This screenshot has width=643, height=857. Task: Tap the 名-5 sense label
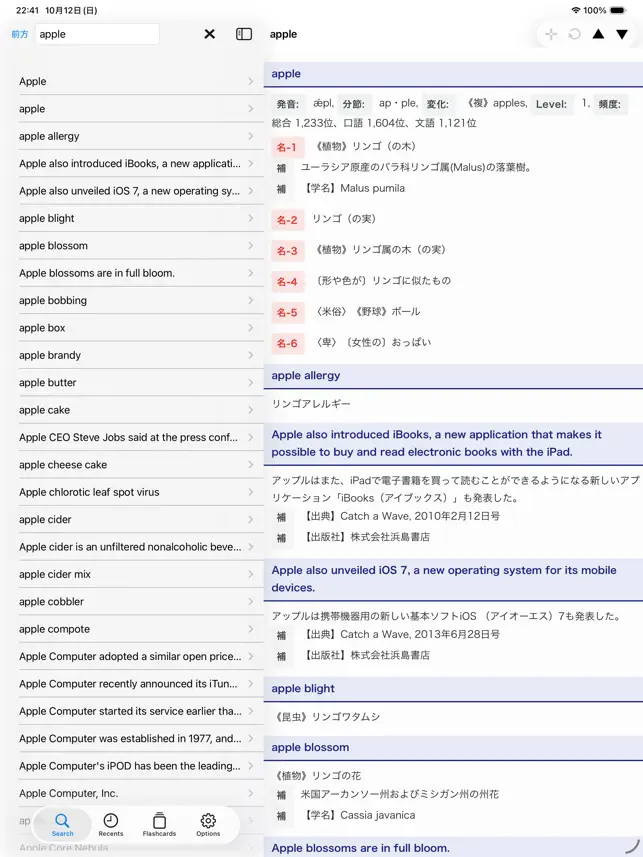coord(287,313)
